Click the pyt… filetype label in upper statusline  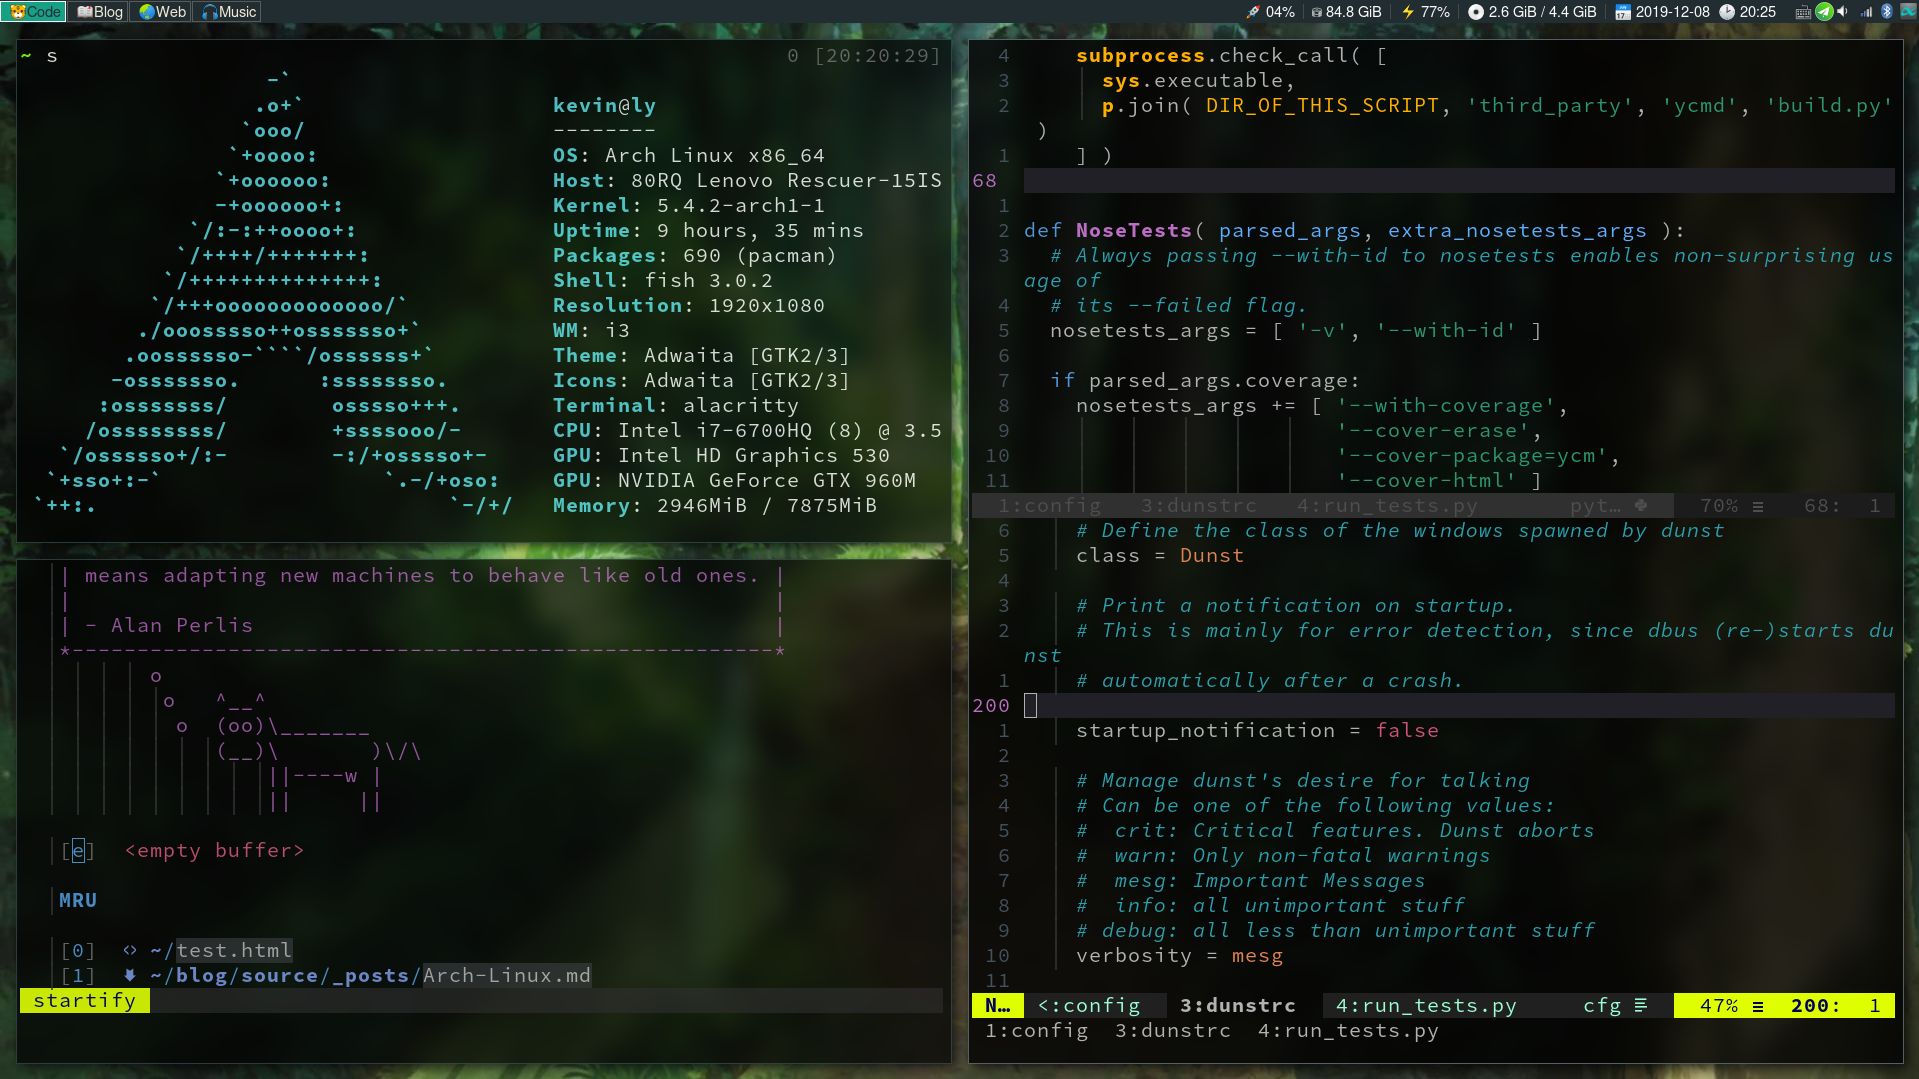1595,506
